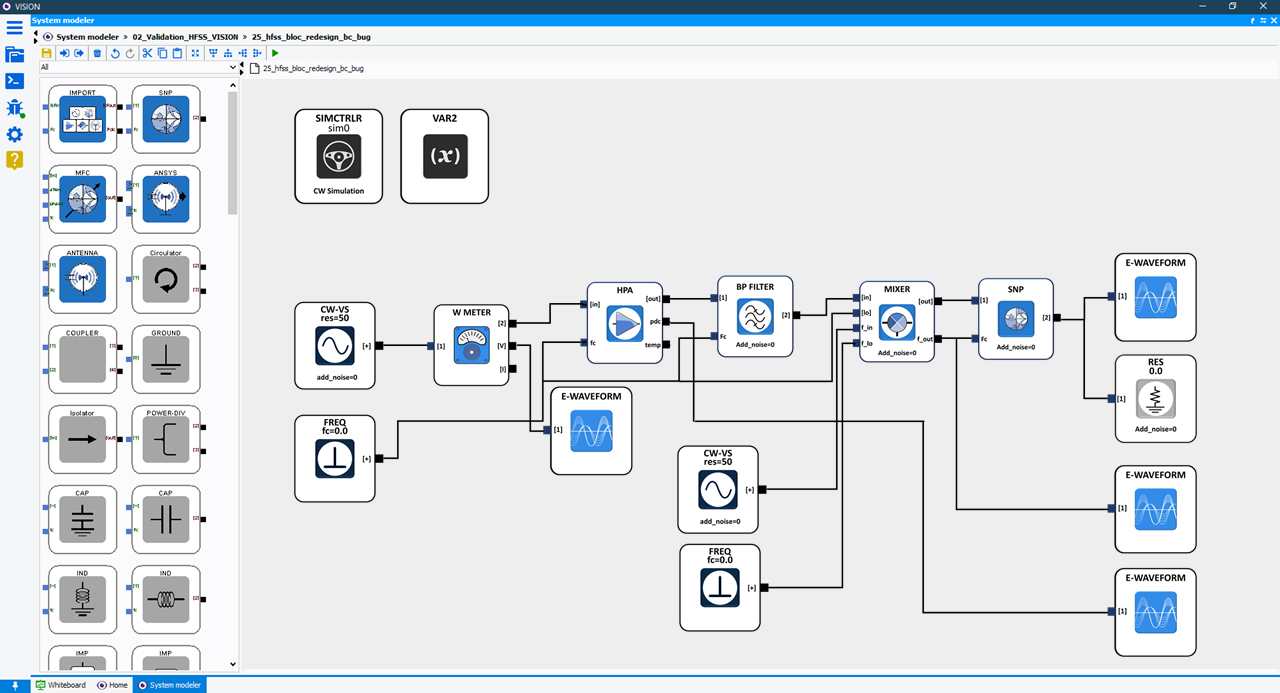This screenshot has height=693, width=1280.
Task: Click the palette vertical scrollbar thumb
Action: (x=233, y=155)
